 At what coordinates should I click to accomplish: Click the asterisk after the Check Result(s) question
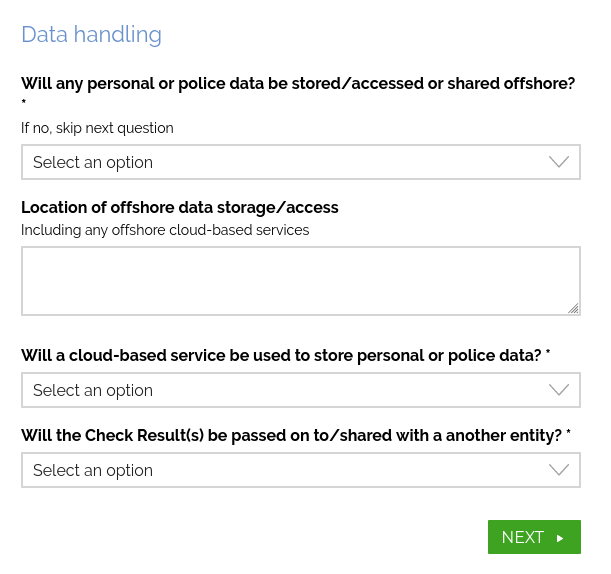568,435
